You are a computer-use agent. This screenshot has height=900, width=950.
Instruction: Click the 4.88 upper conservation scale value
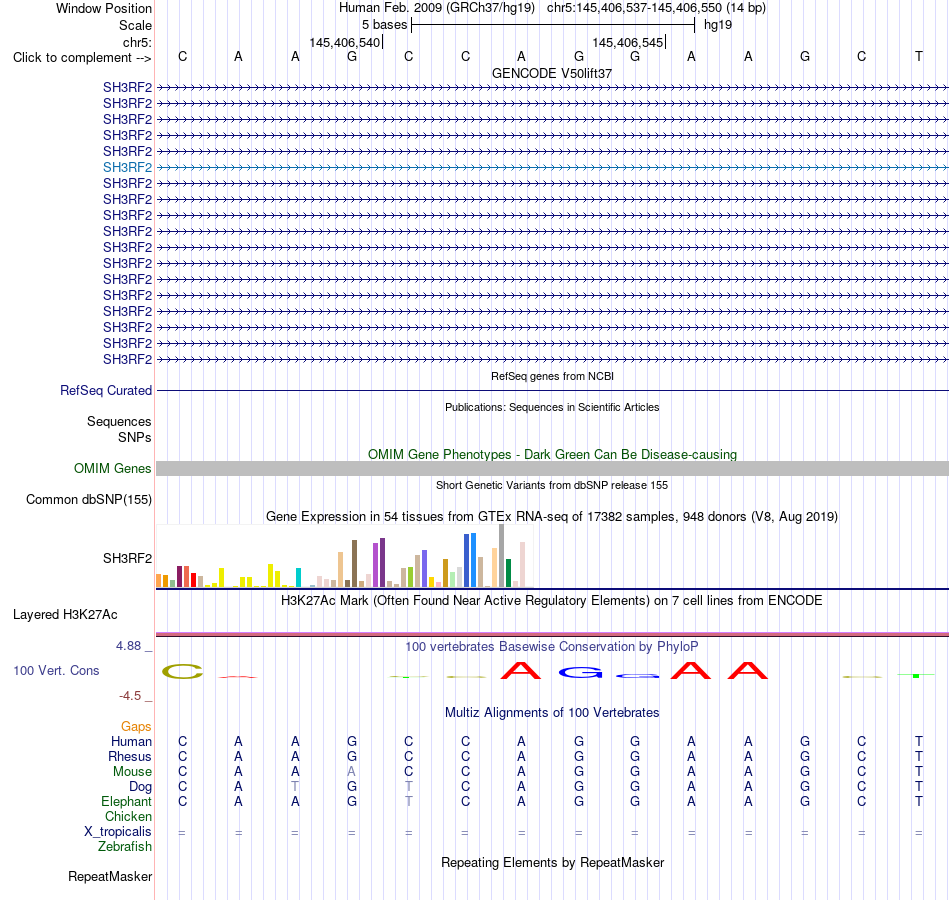[128, 646]
